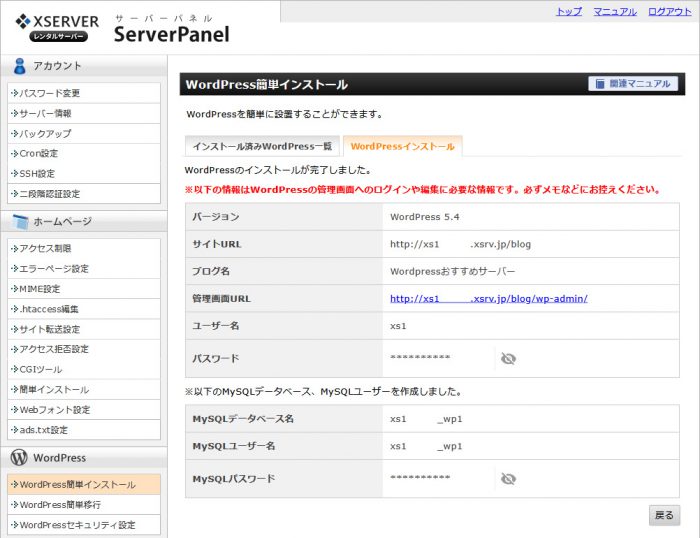Viewport: 700px width, 538px height.
Task: Open エラーページ設定 in the sidebar
Action: pyautogui.click(x=84, y=269)
